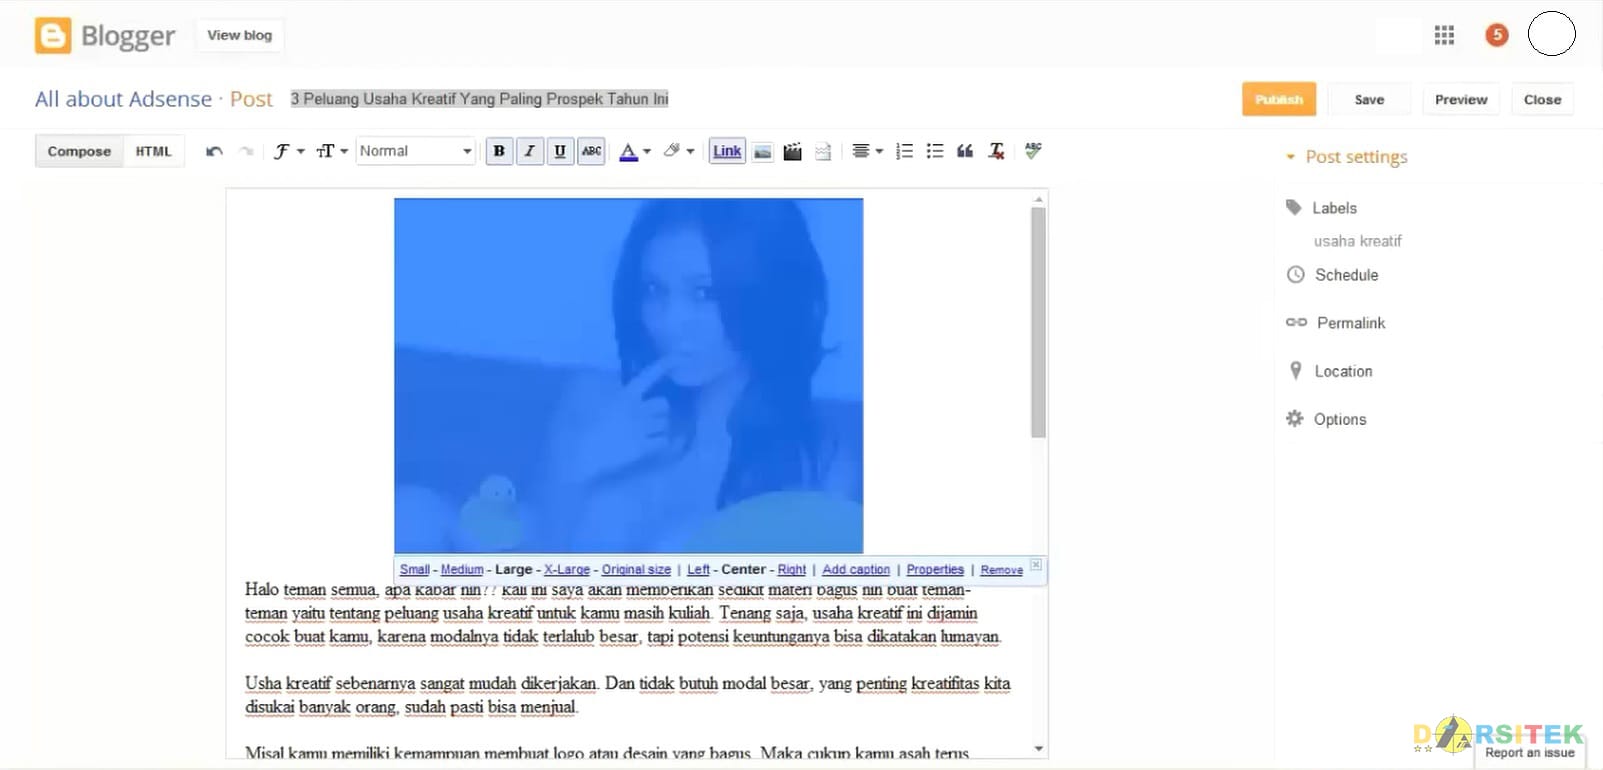Toggle italic formatting
This screenshot has height=770, width=1603.
(x=530, y=151)
